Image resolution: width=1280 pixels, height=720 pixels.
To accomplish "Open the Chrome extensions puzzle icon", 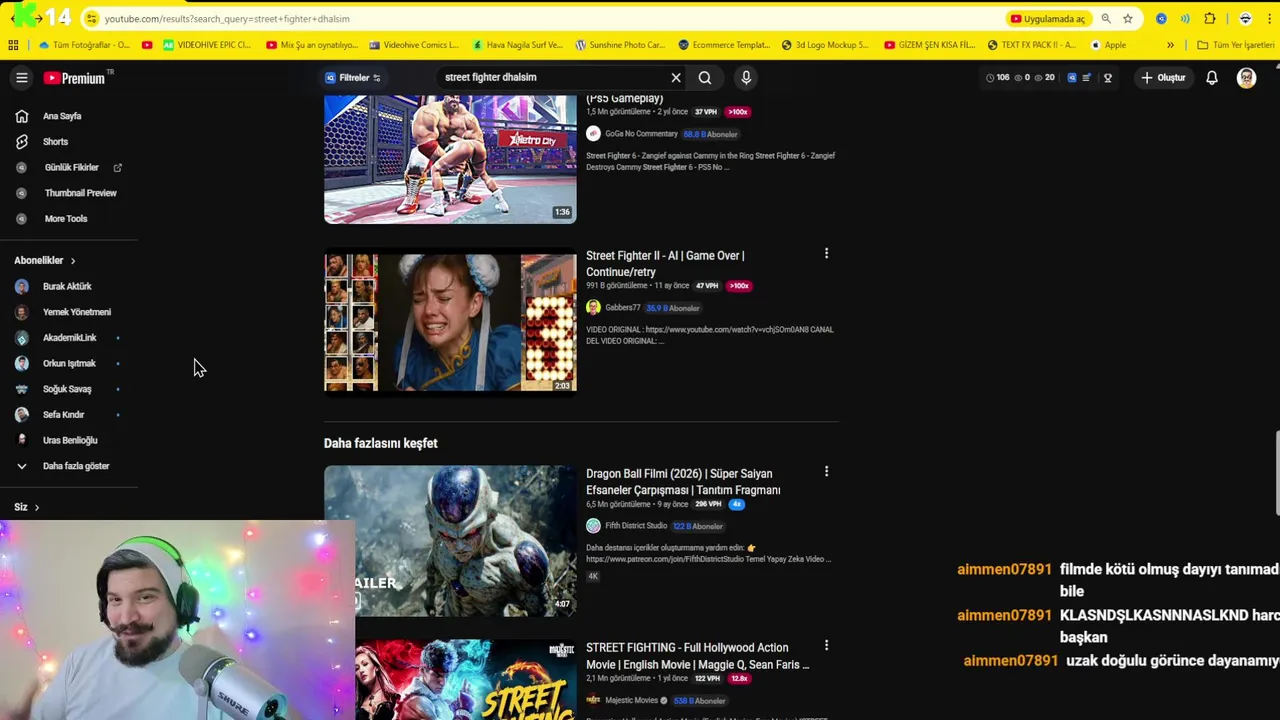I will [1210, 19].
